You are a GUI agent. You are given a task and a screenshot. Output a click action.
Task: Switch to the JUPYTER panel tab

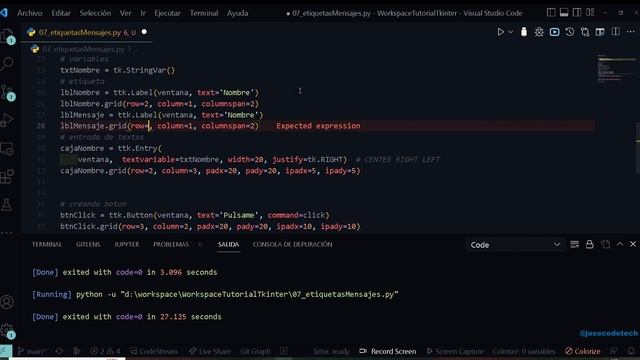[127, 244]
